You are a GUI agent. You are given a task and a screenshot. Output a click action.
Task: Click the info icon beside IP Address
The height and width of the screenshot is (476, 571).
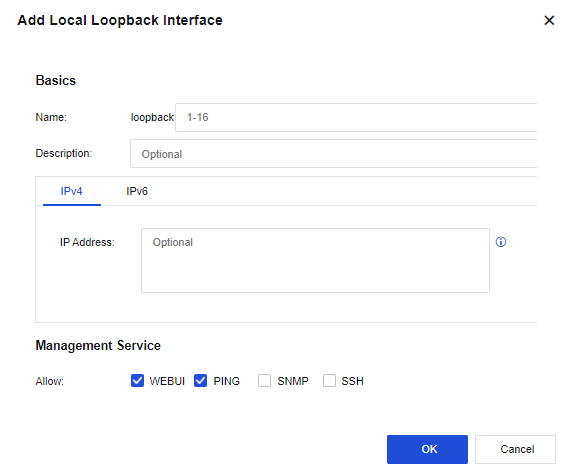tap(501, 242)
